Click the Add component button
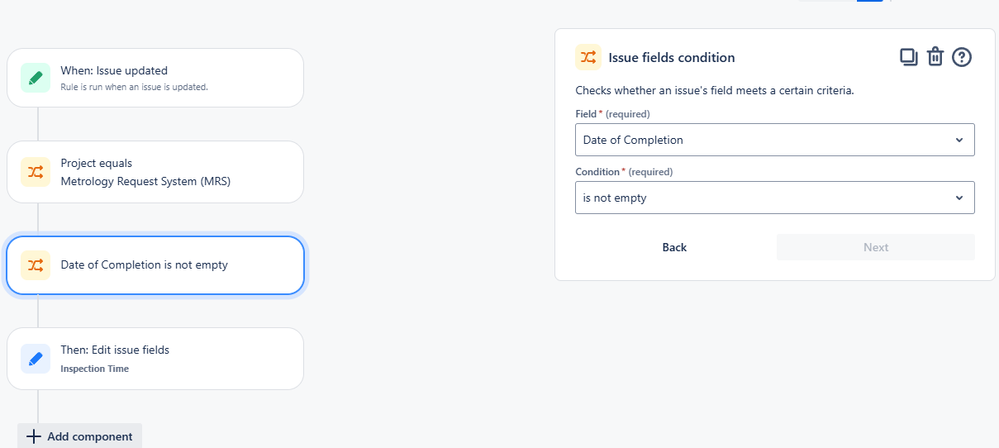 80,437
